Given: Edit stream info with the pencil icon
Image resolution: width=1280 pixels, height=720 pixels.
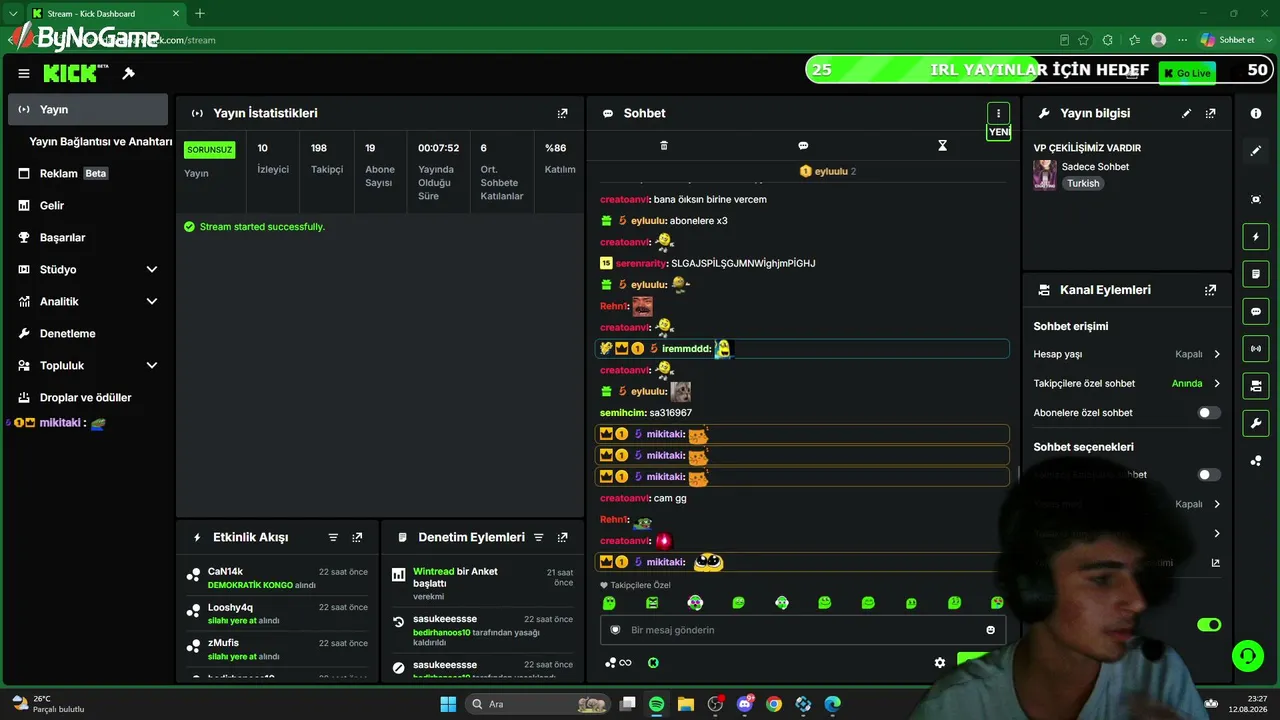Looking at the screenshot, I should (1187, 113).
